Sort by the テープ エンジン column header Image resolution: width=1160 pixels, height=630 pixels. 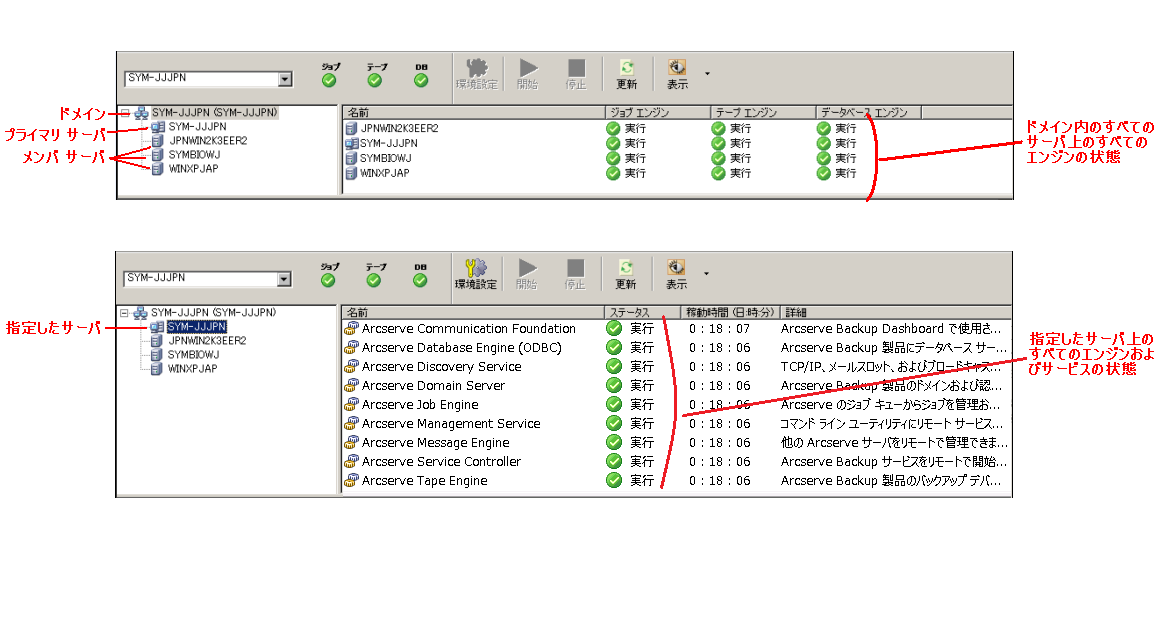coord(763,112)
